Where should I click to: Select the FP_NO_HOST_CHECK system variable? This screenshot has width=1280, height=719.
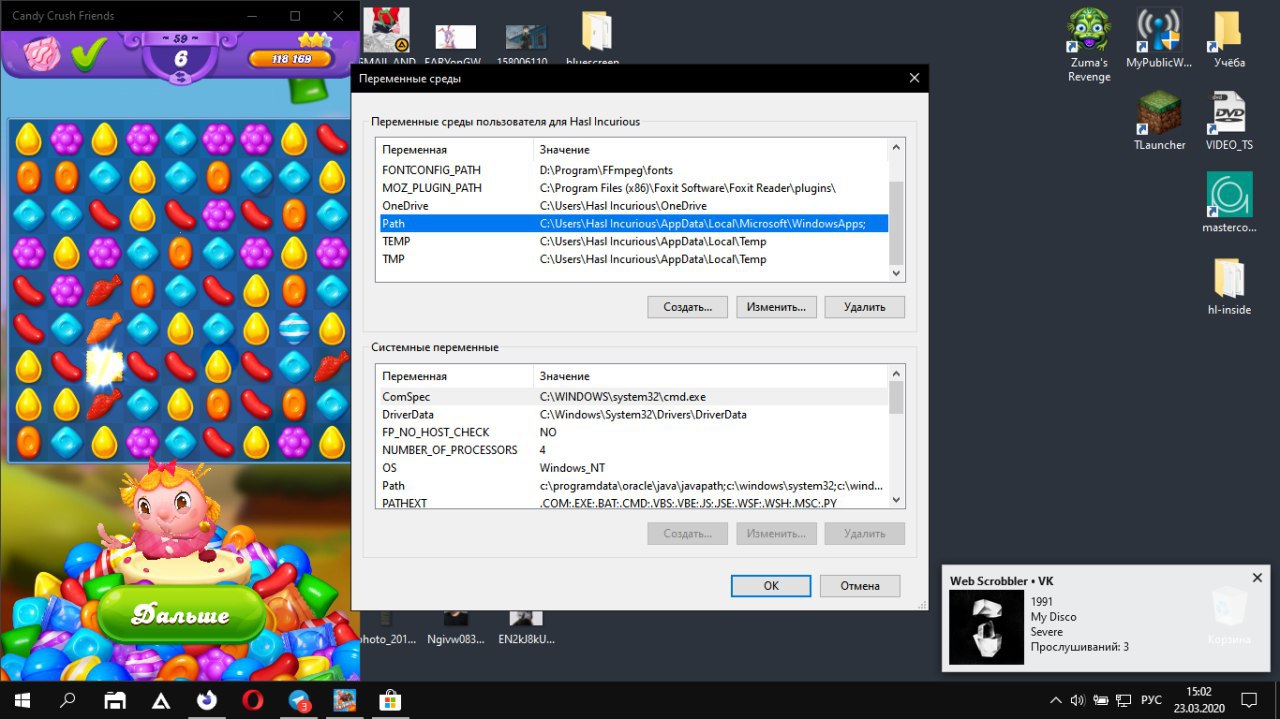point(632,432)
